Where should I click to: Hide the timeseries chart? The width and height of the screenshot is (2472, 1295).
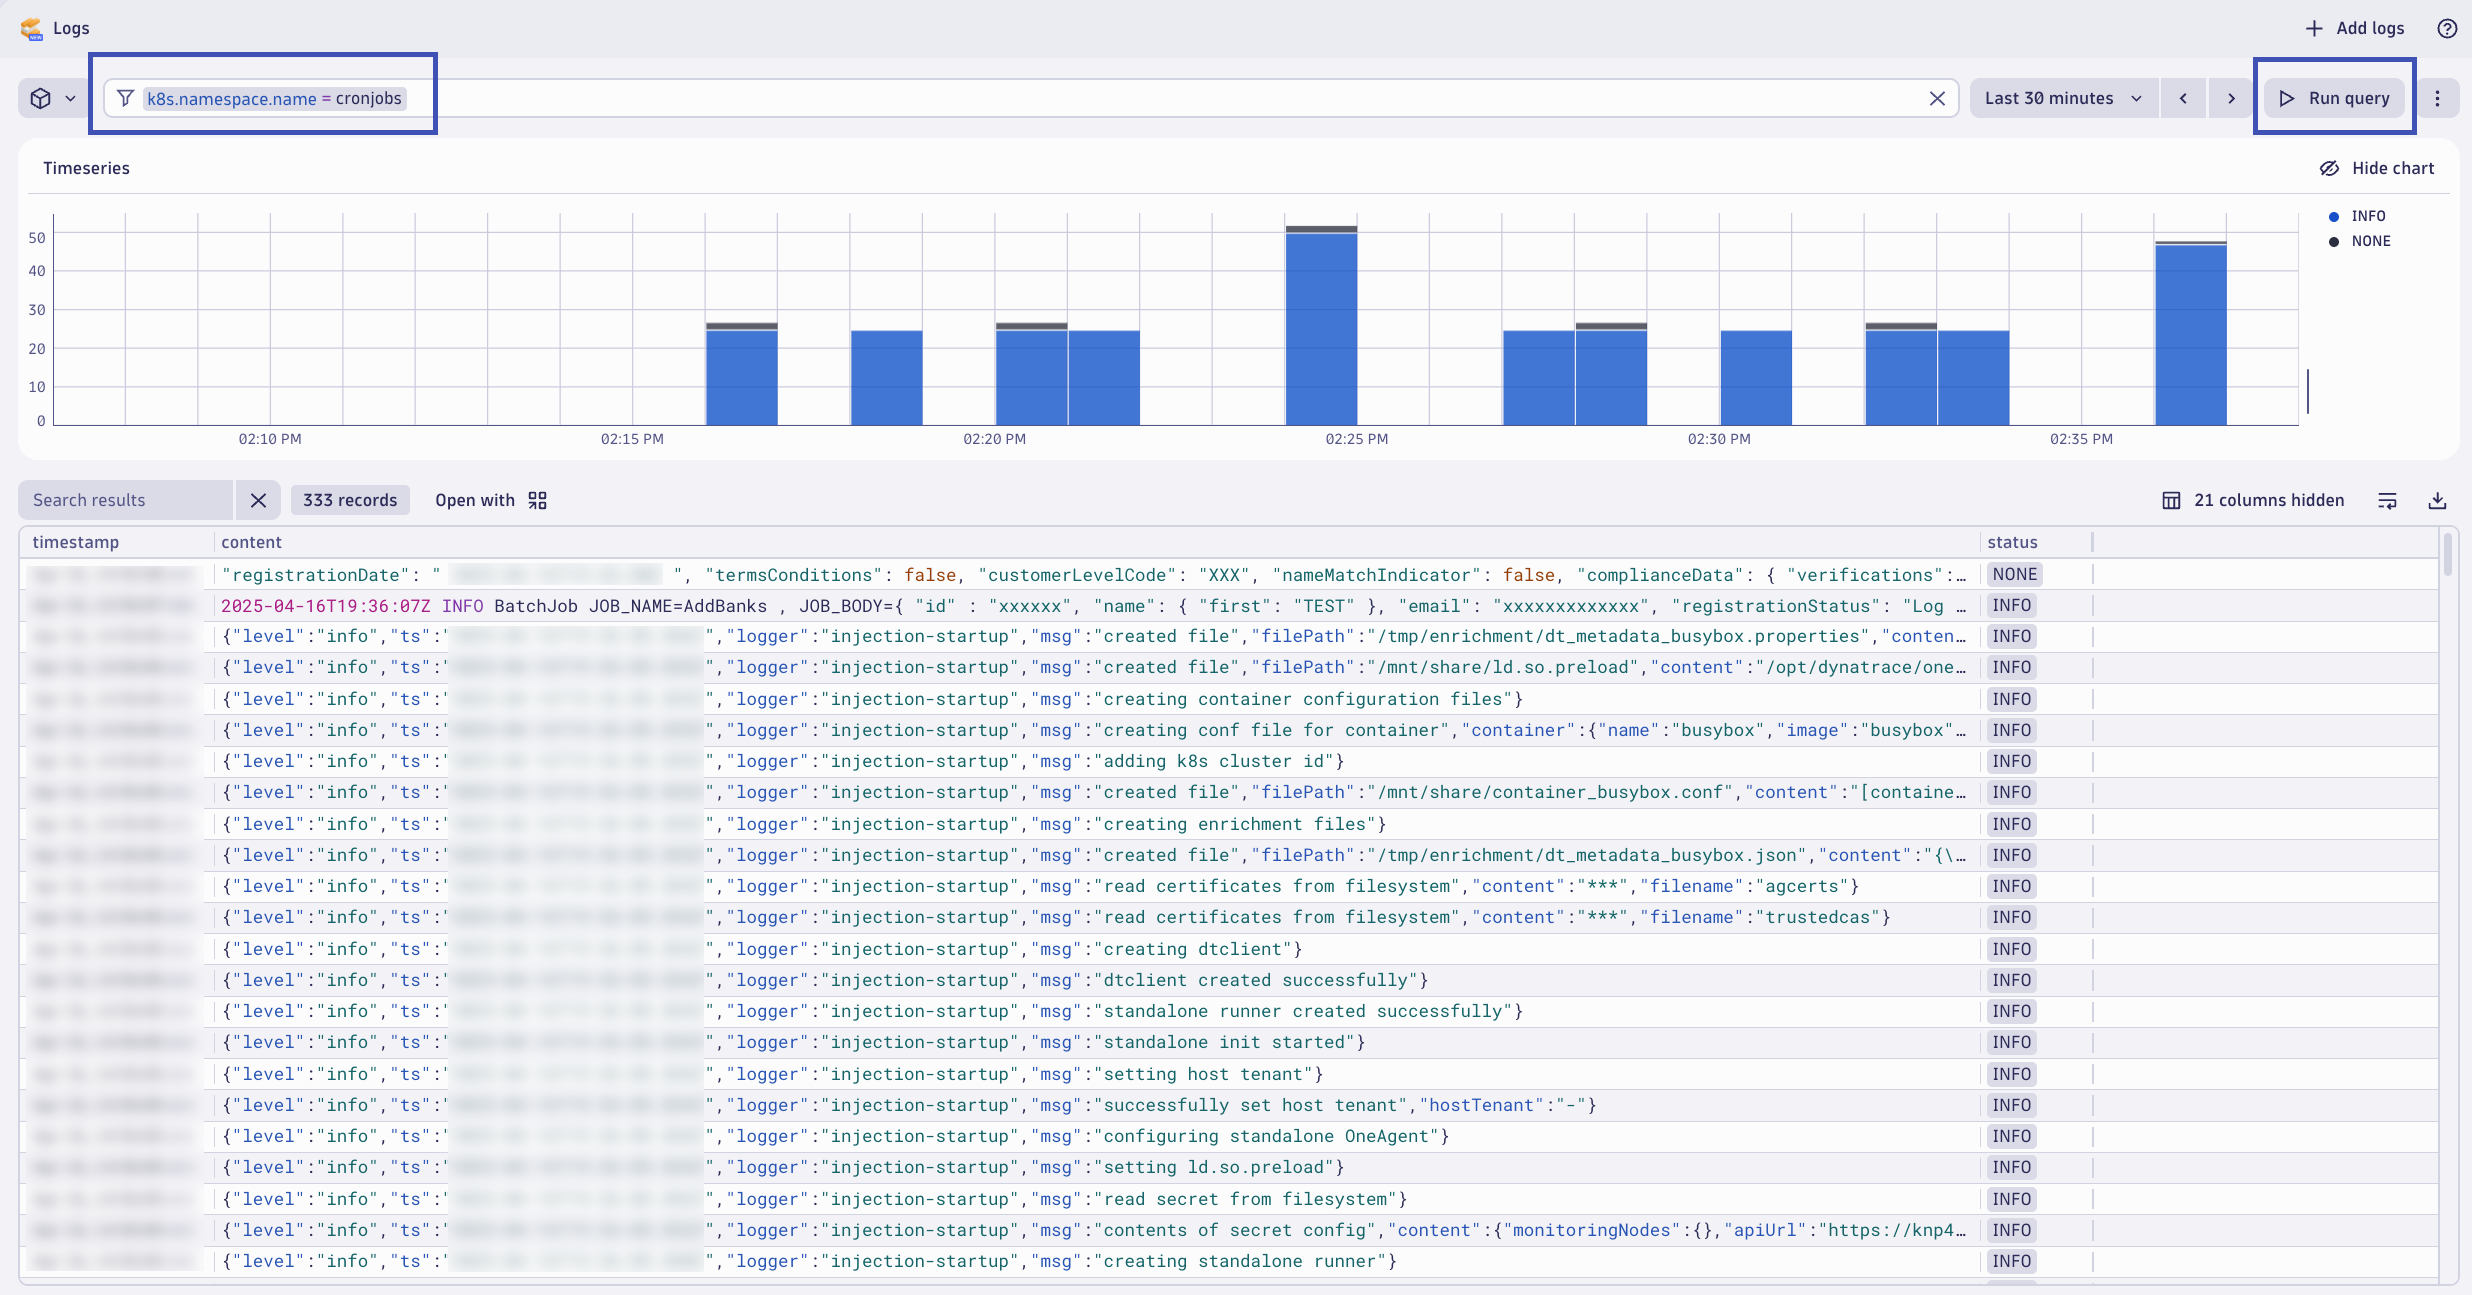click(x=2377, y=168)
